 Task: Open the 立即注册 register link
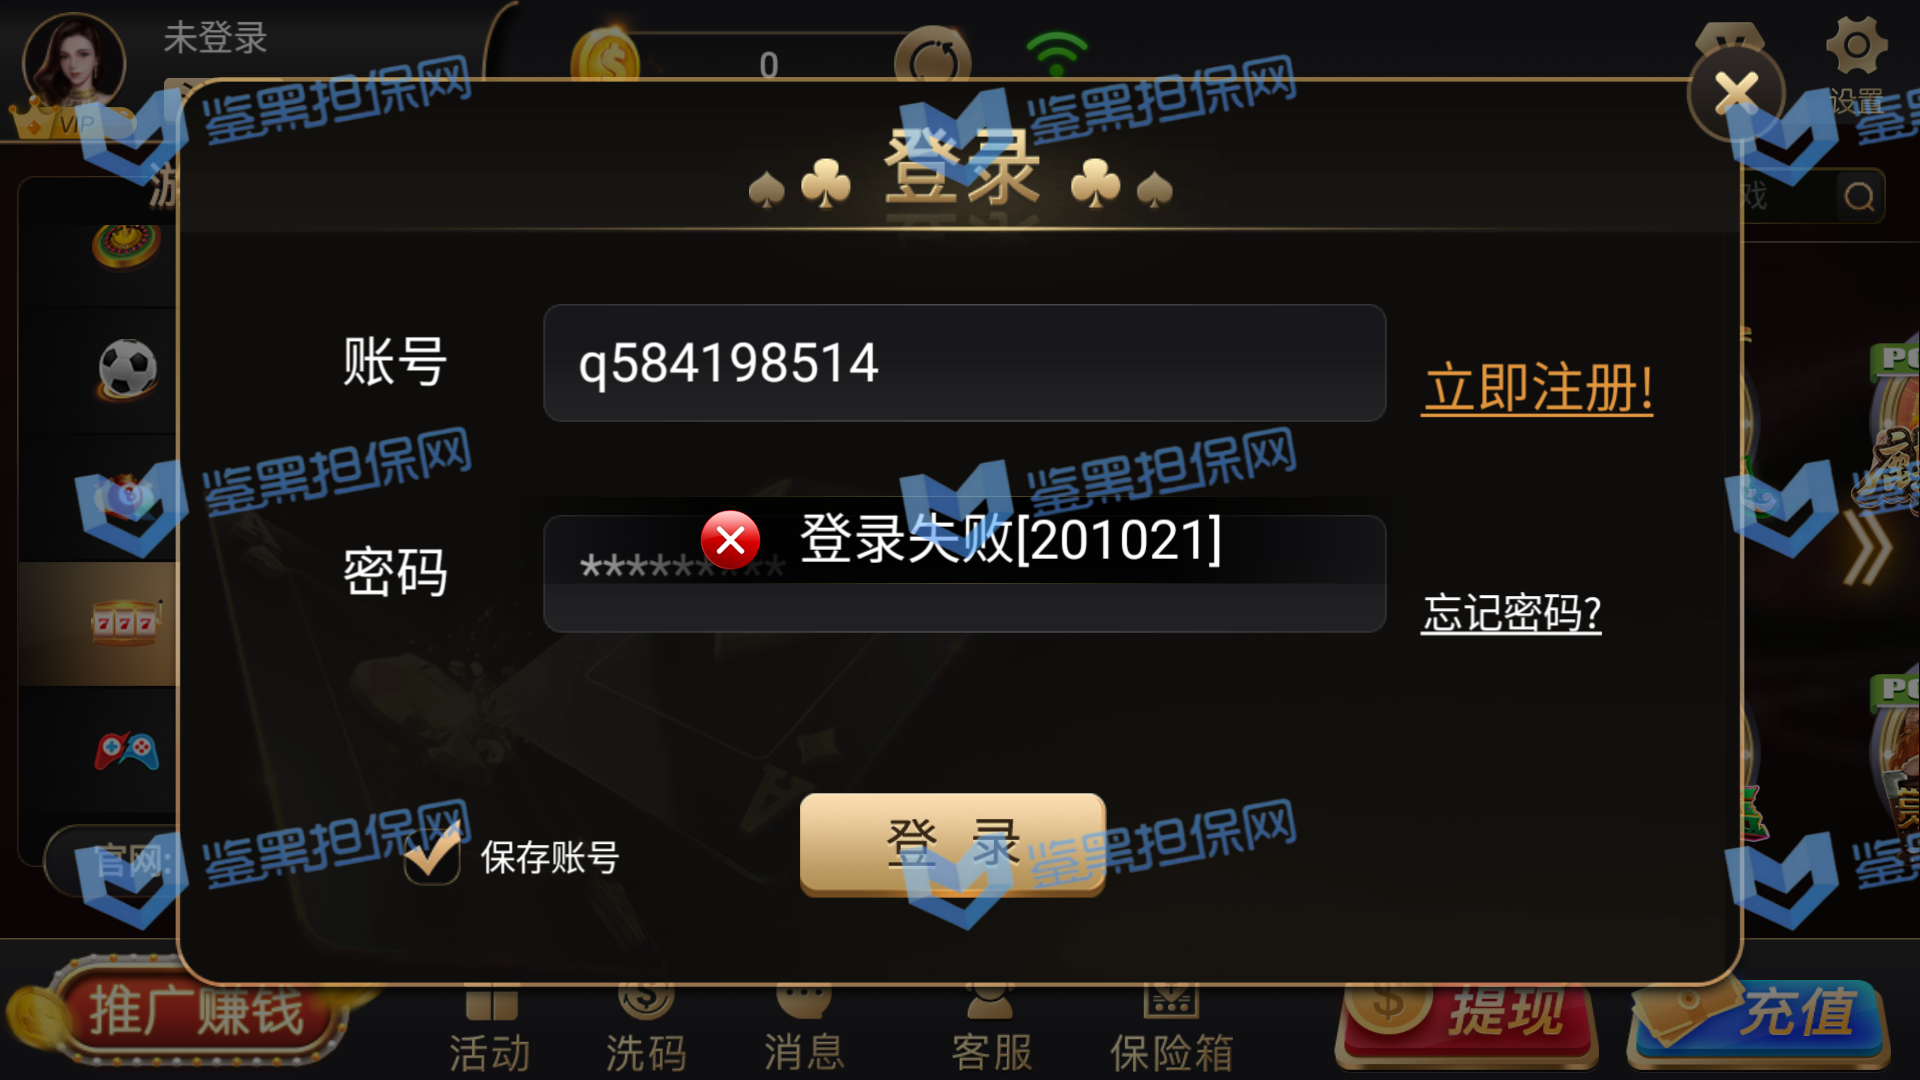(1538, 389)
